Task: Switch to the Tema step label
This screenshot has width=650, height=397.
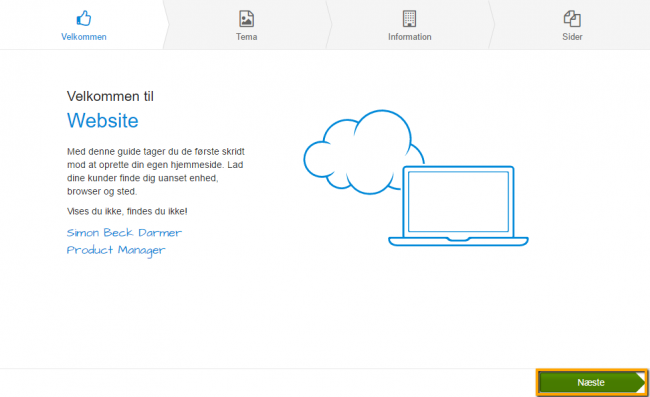Action: click(x=247, y=37)
